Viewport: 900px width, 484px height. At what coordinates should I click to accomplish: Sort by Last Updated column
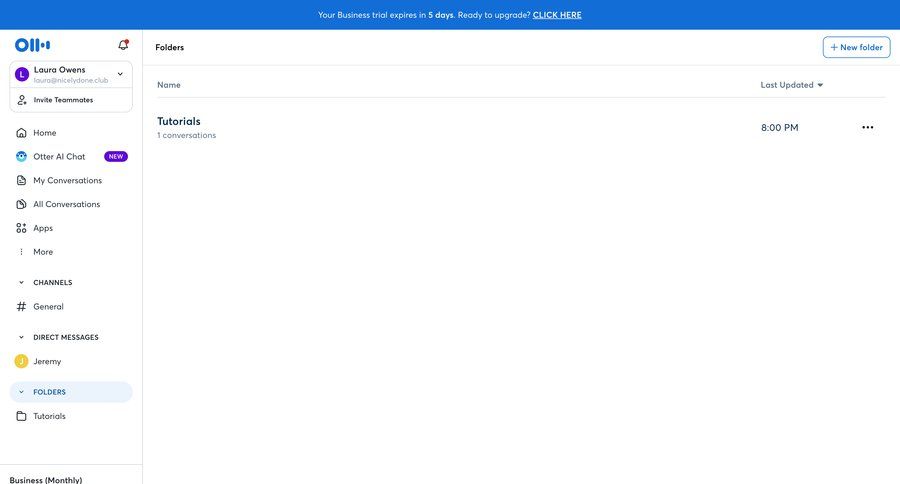(792, 85)
